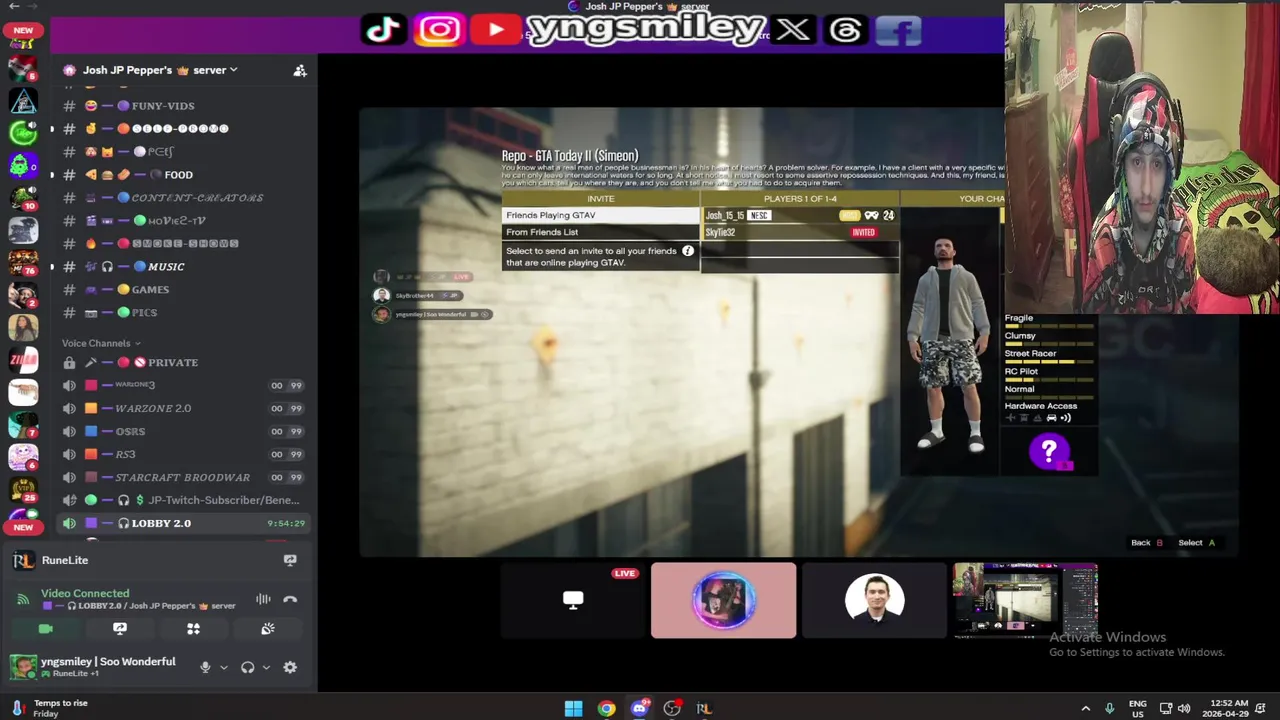
Task: Join the RS3 voice channel
Action: click(185, 454)
